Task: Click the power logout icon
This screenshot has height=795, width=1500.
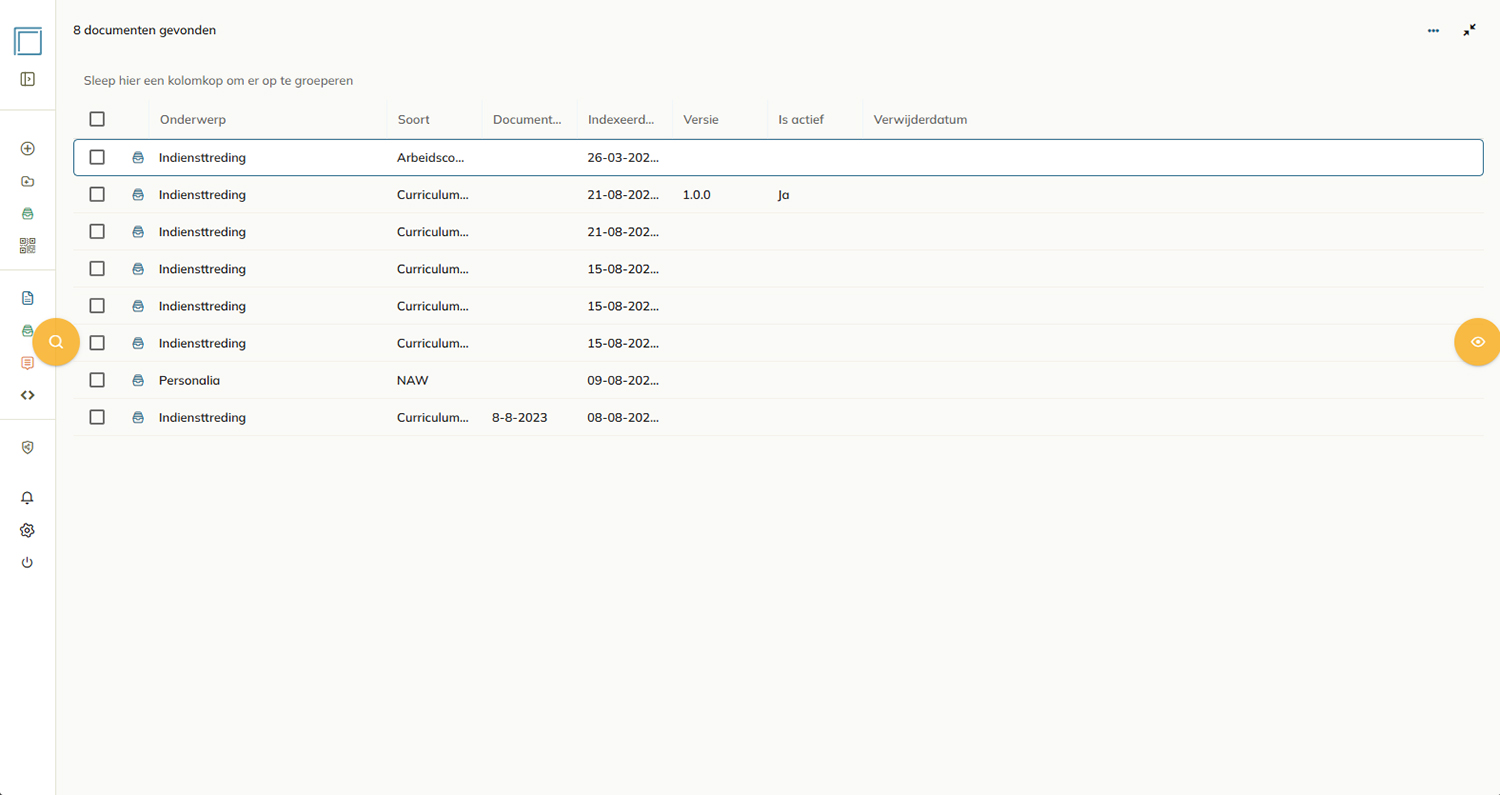Action: tap(27, 562)
